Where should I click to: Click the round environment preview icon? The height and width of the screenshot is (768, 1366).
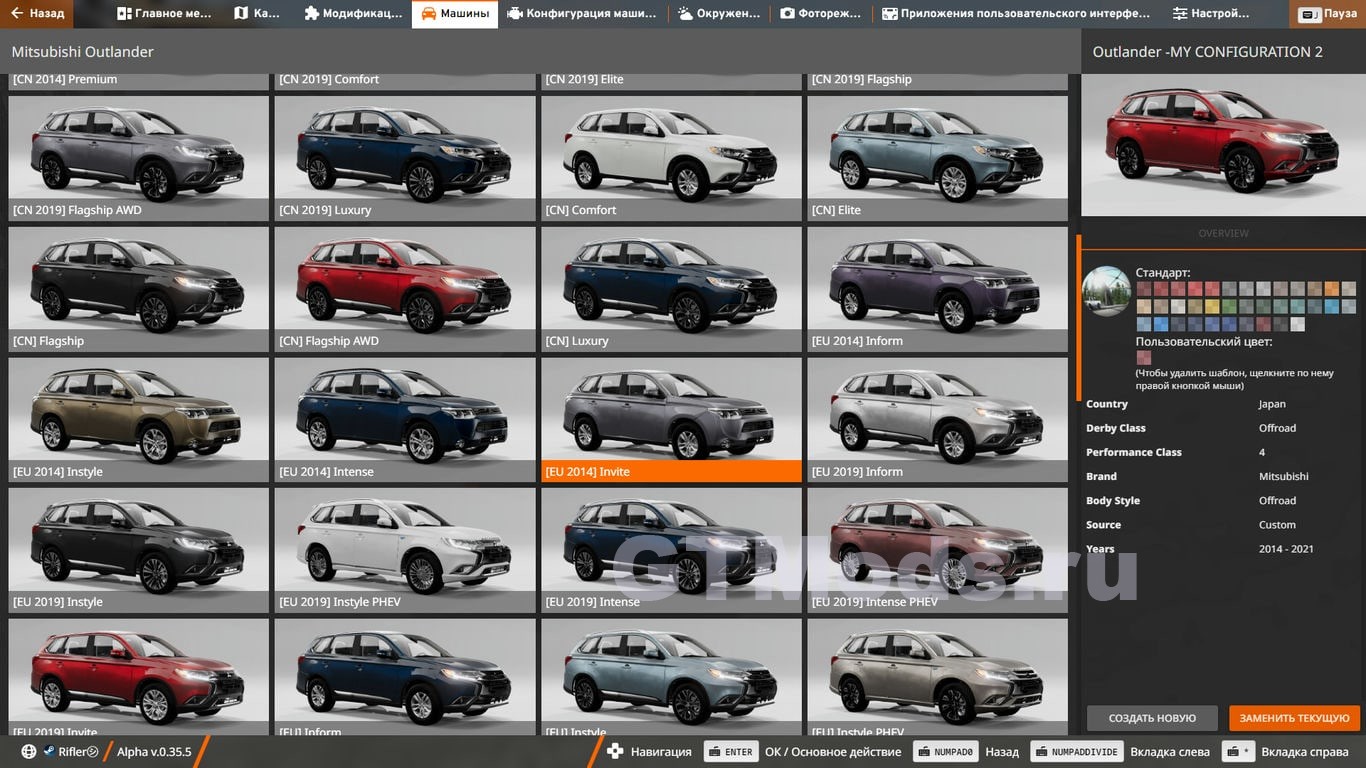click(x=1107, y=291)
